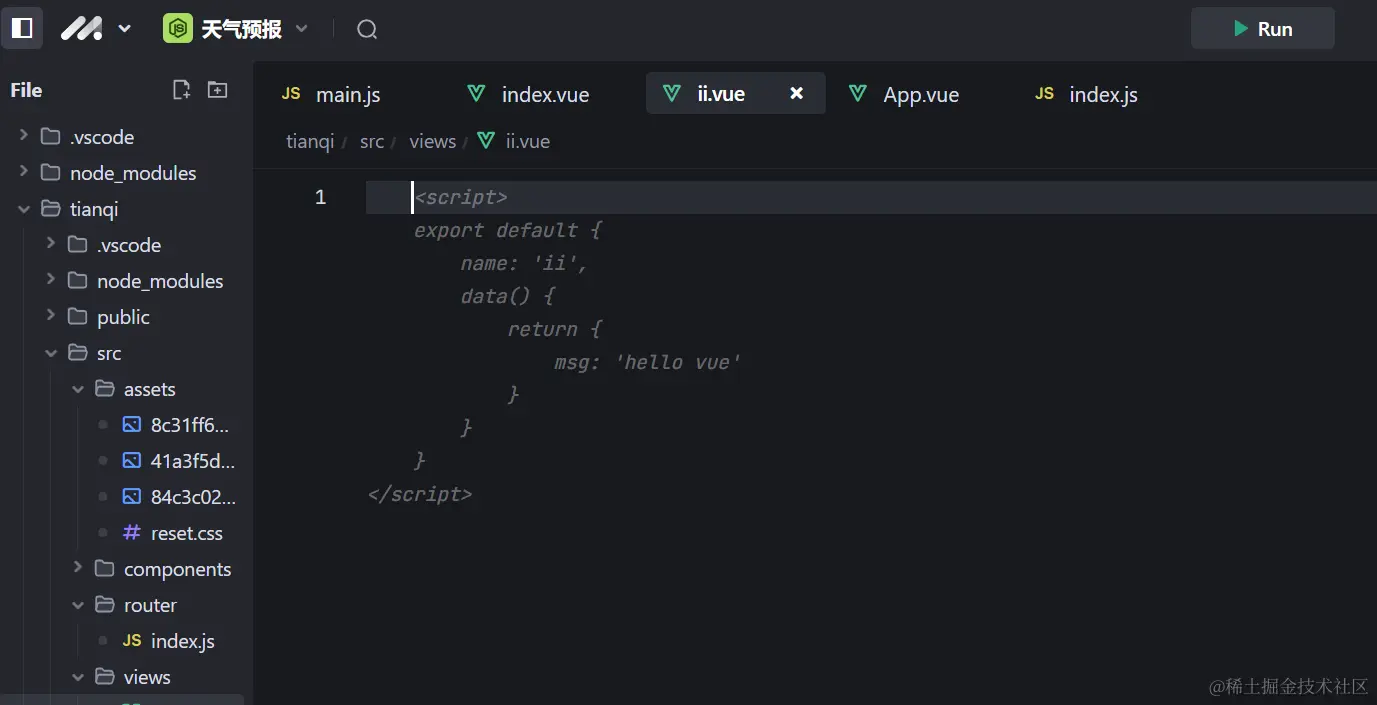Close the ii.vue tab

[x=797, y=93]
